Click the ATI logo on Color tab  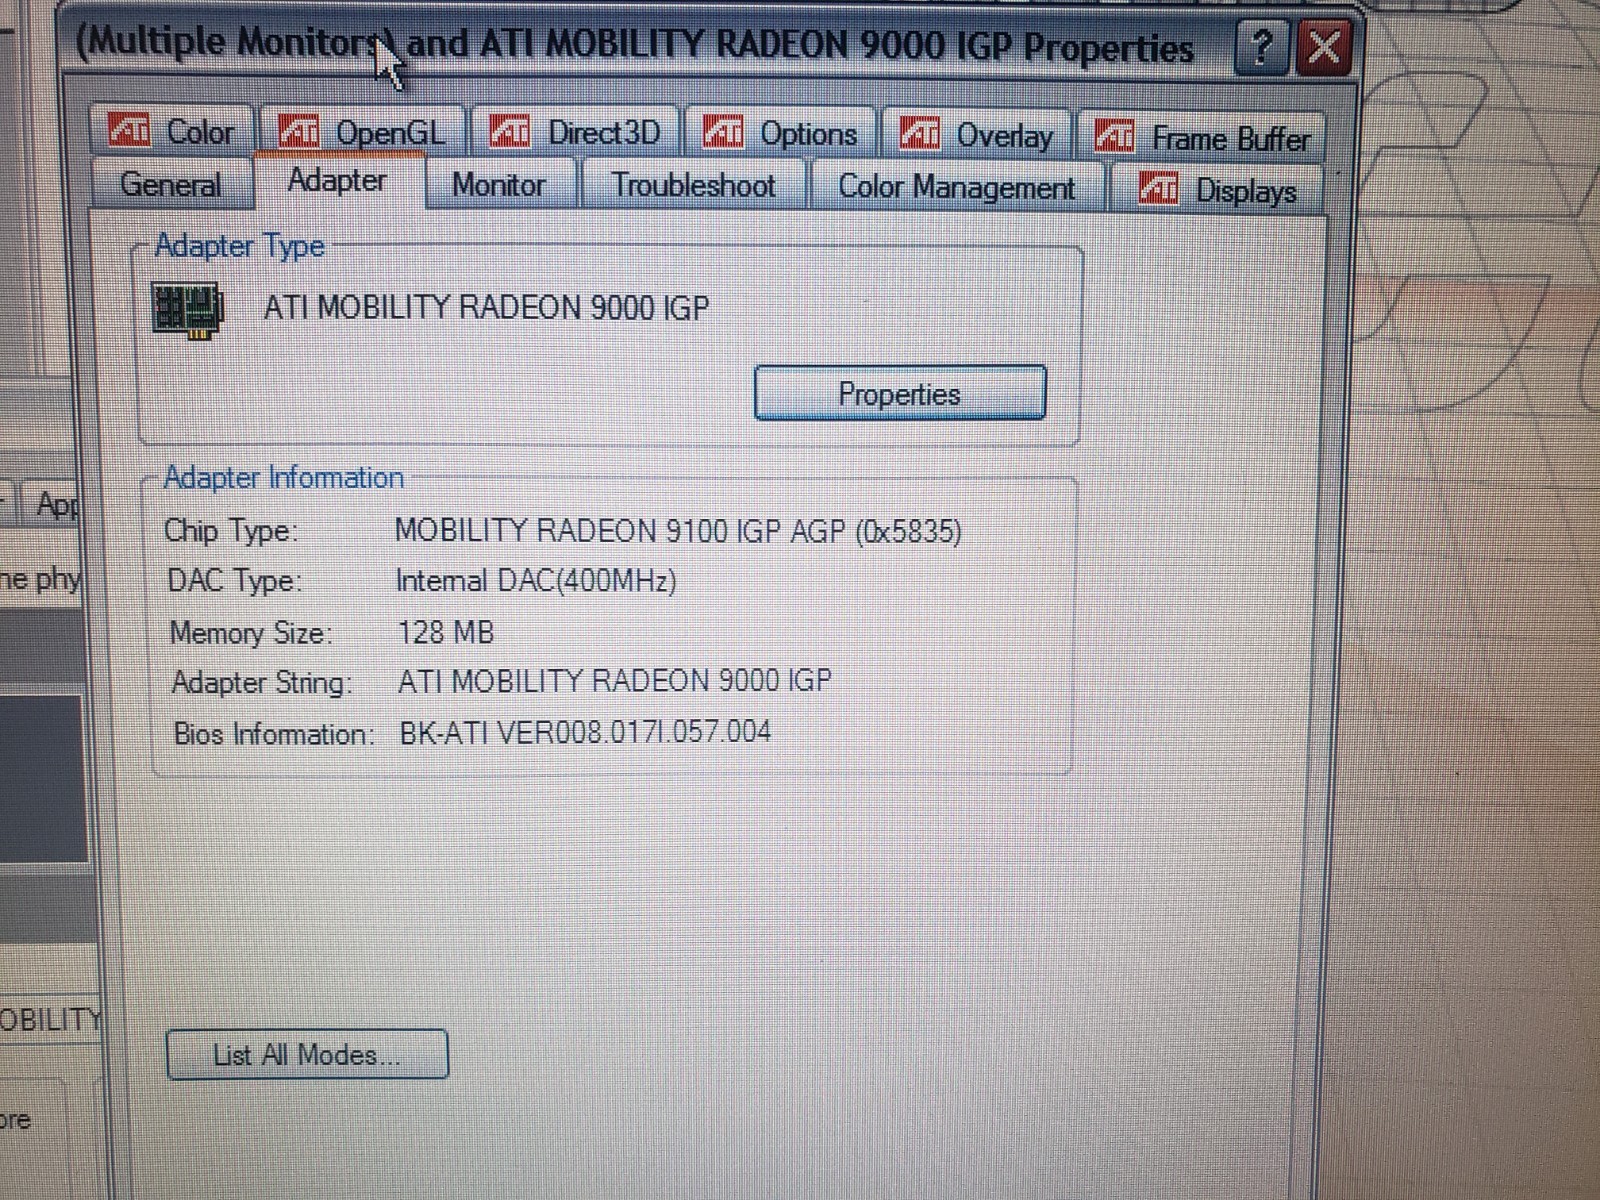[129, 131]
